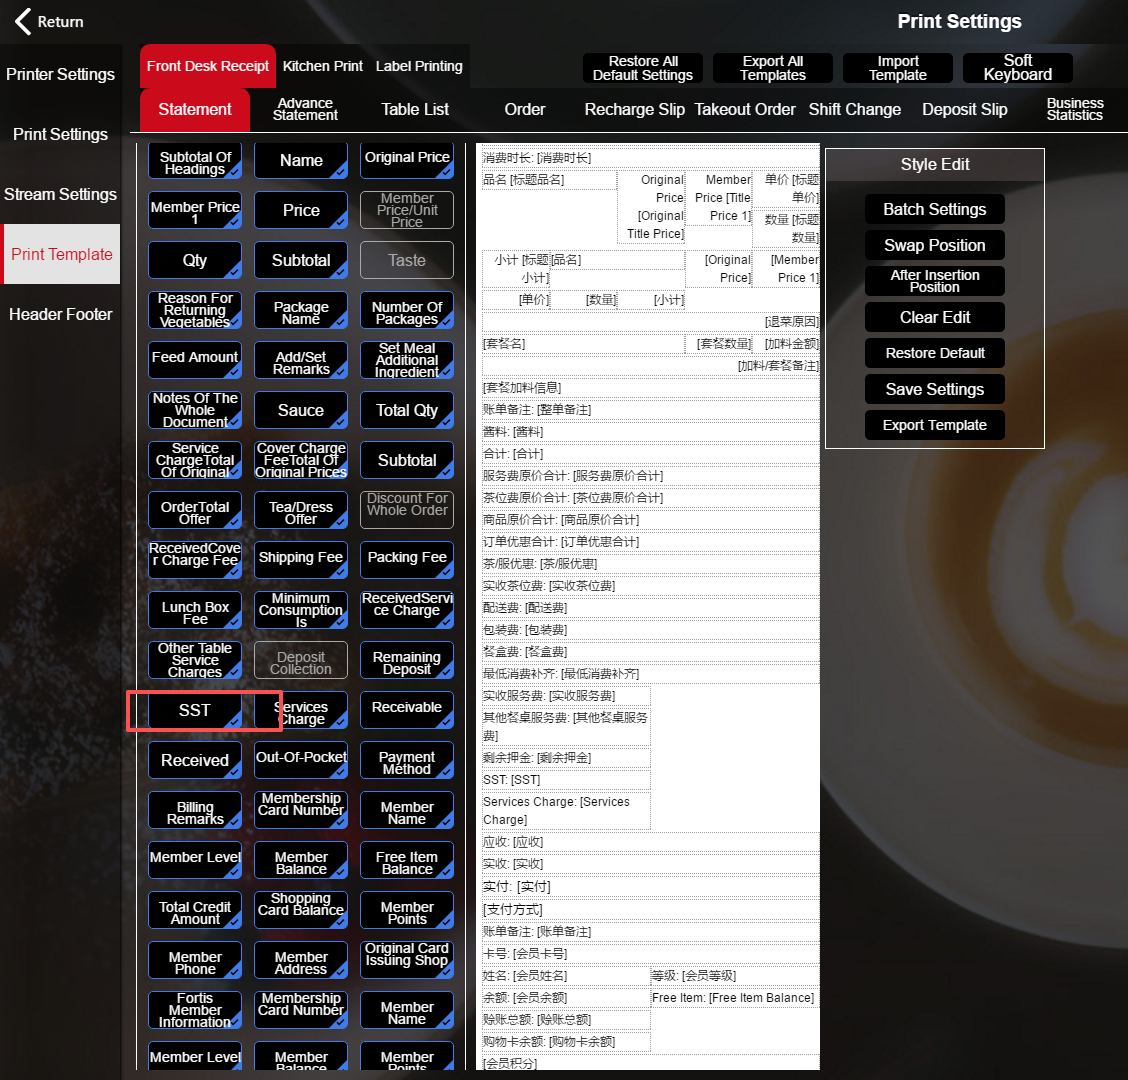Screen dimensions: 1128x1080
Task: Select the Services Charge row in the preview
Action: [565, 810]
